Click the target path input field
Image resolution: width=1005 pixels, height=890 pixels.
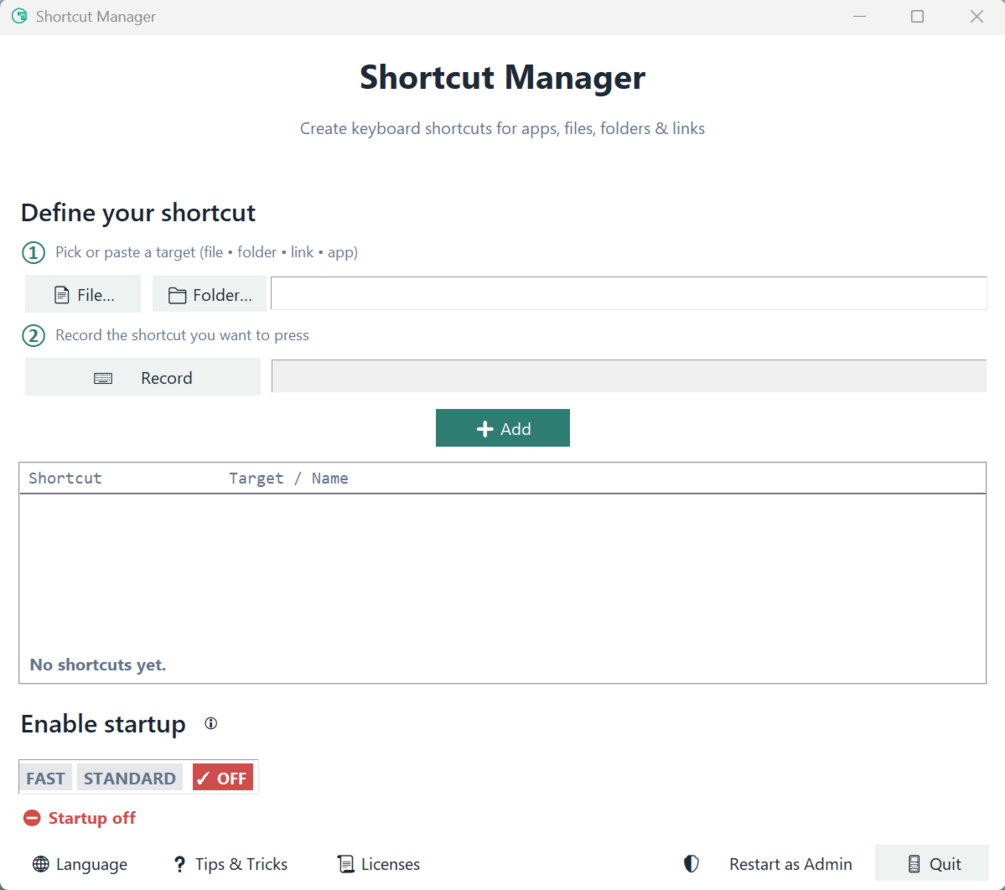pos(629,293)
